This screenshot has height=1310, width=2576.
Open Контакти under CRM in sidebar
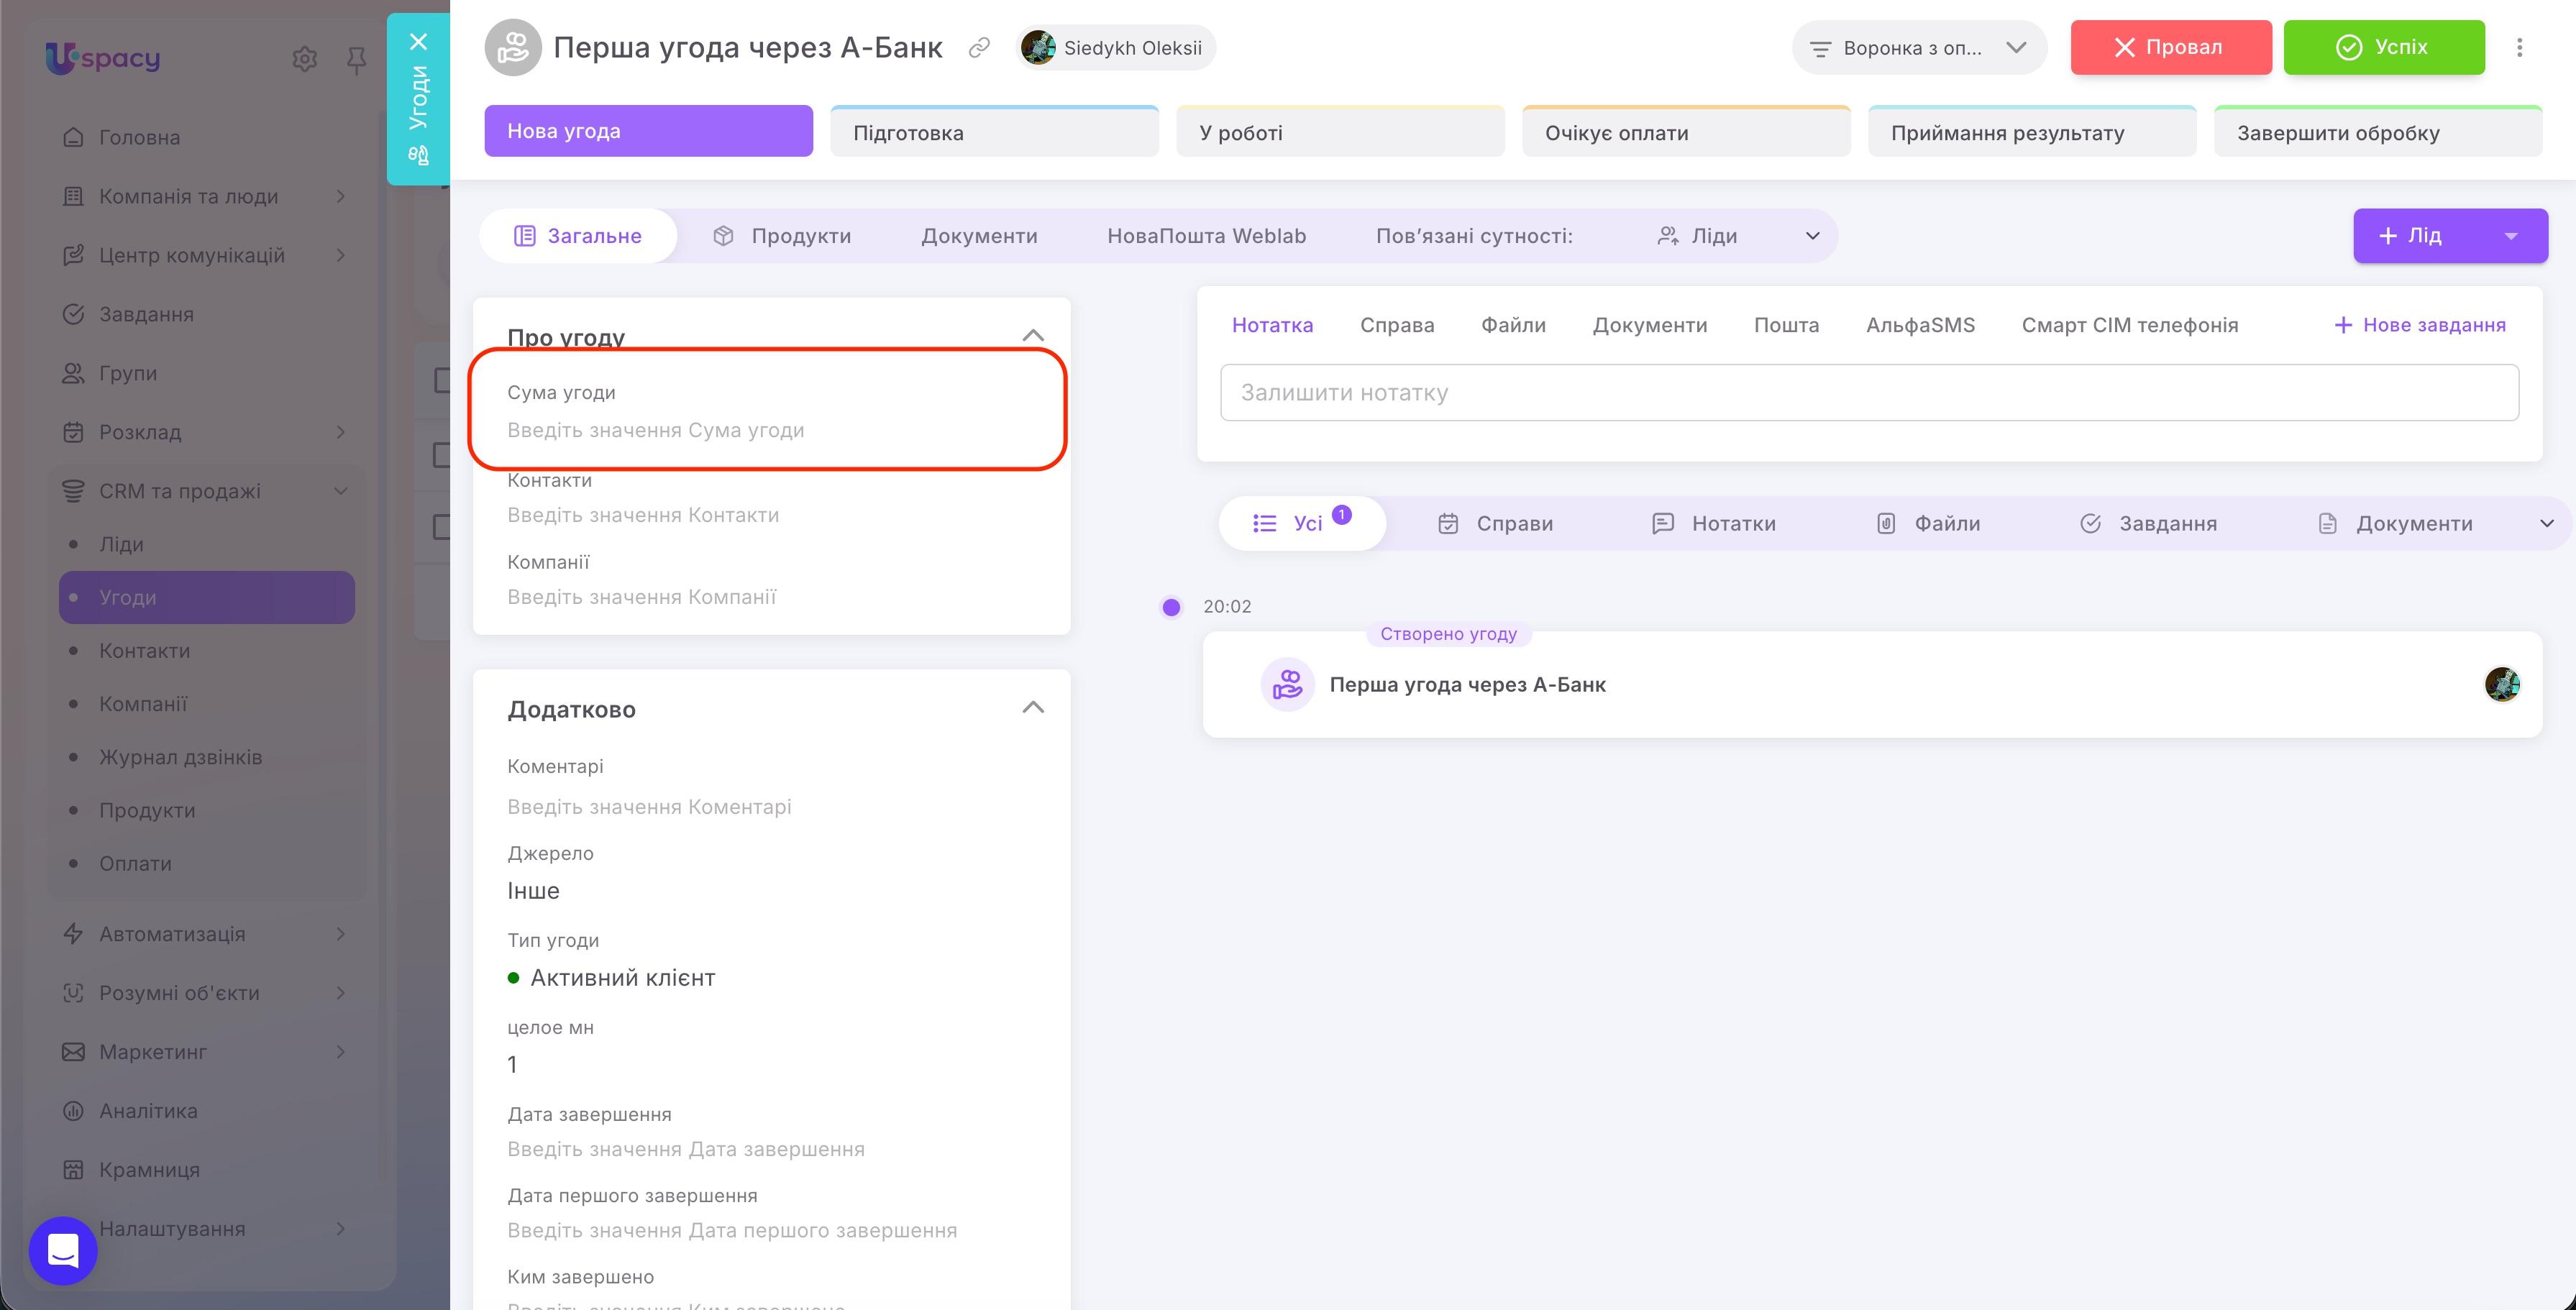(x=144, y=650)
